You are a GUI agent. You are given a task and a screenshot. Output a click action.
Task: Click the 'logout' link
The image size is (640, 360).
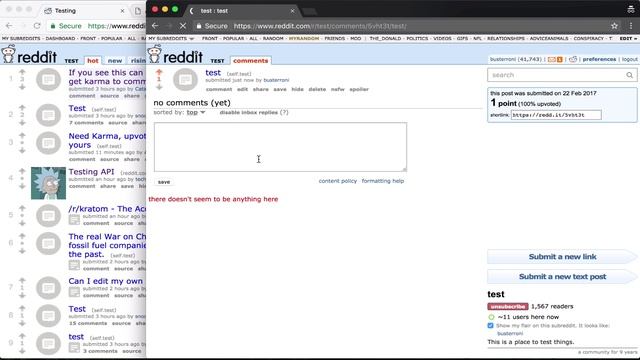(629, 59)
